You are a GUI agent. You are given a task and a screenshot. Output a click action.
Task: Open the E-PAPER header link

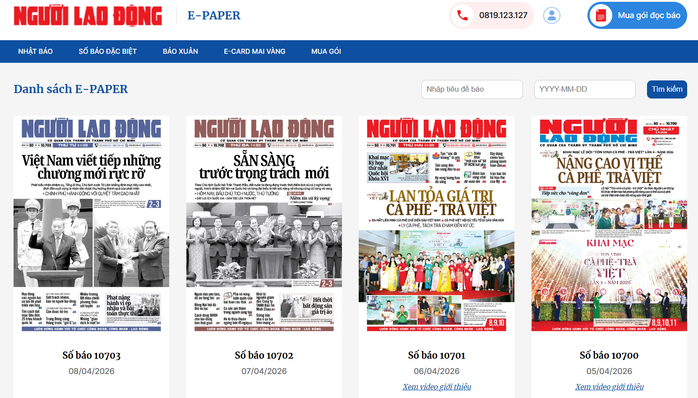214,16
